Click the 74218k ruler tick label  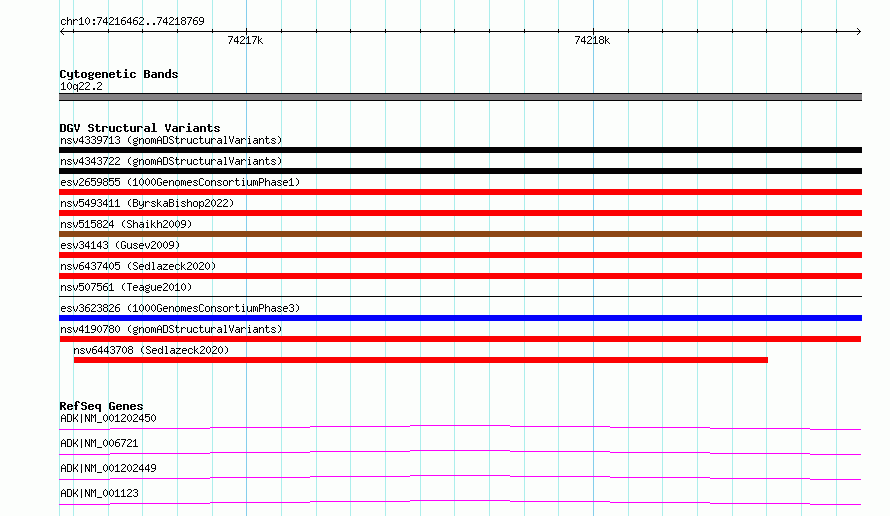coord(592,40)
